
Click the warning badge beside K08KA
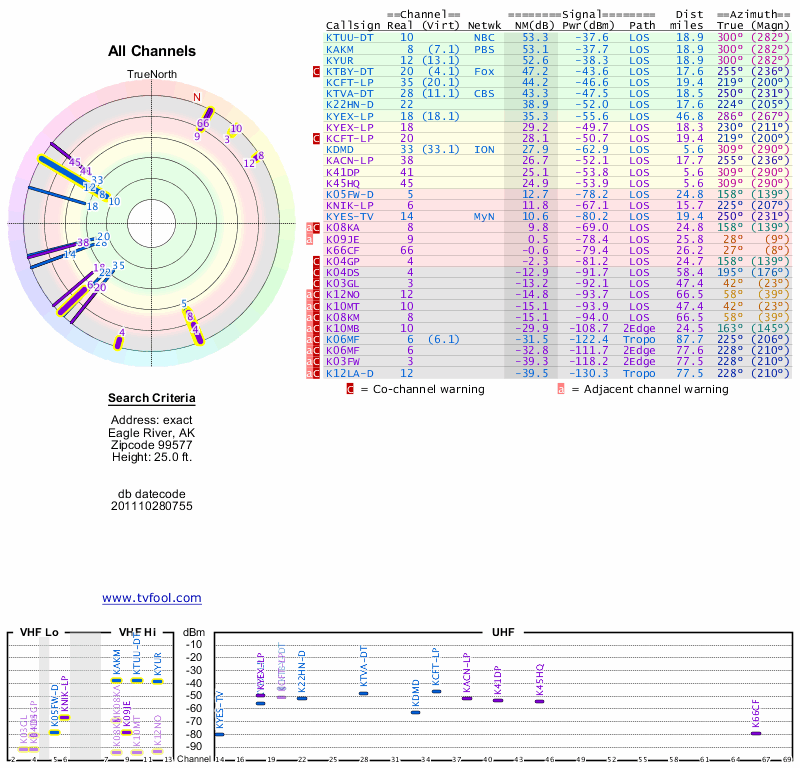[x=313, y=228]
